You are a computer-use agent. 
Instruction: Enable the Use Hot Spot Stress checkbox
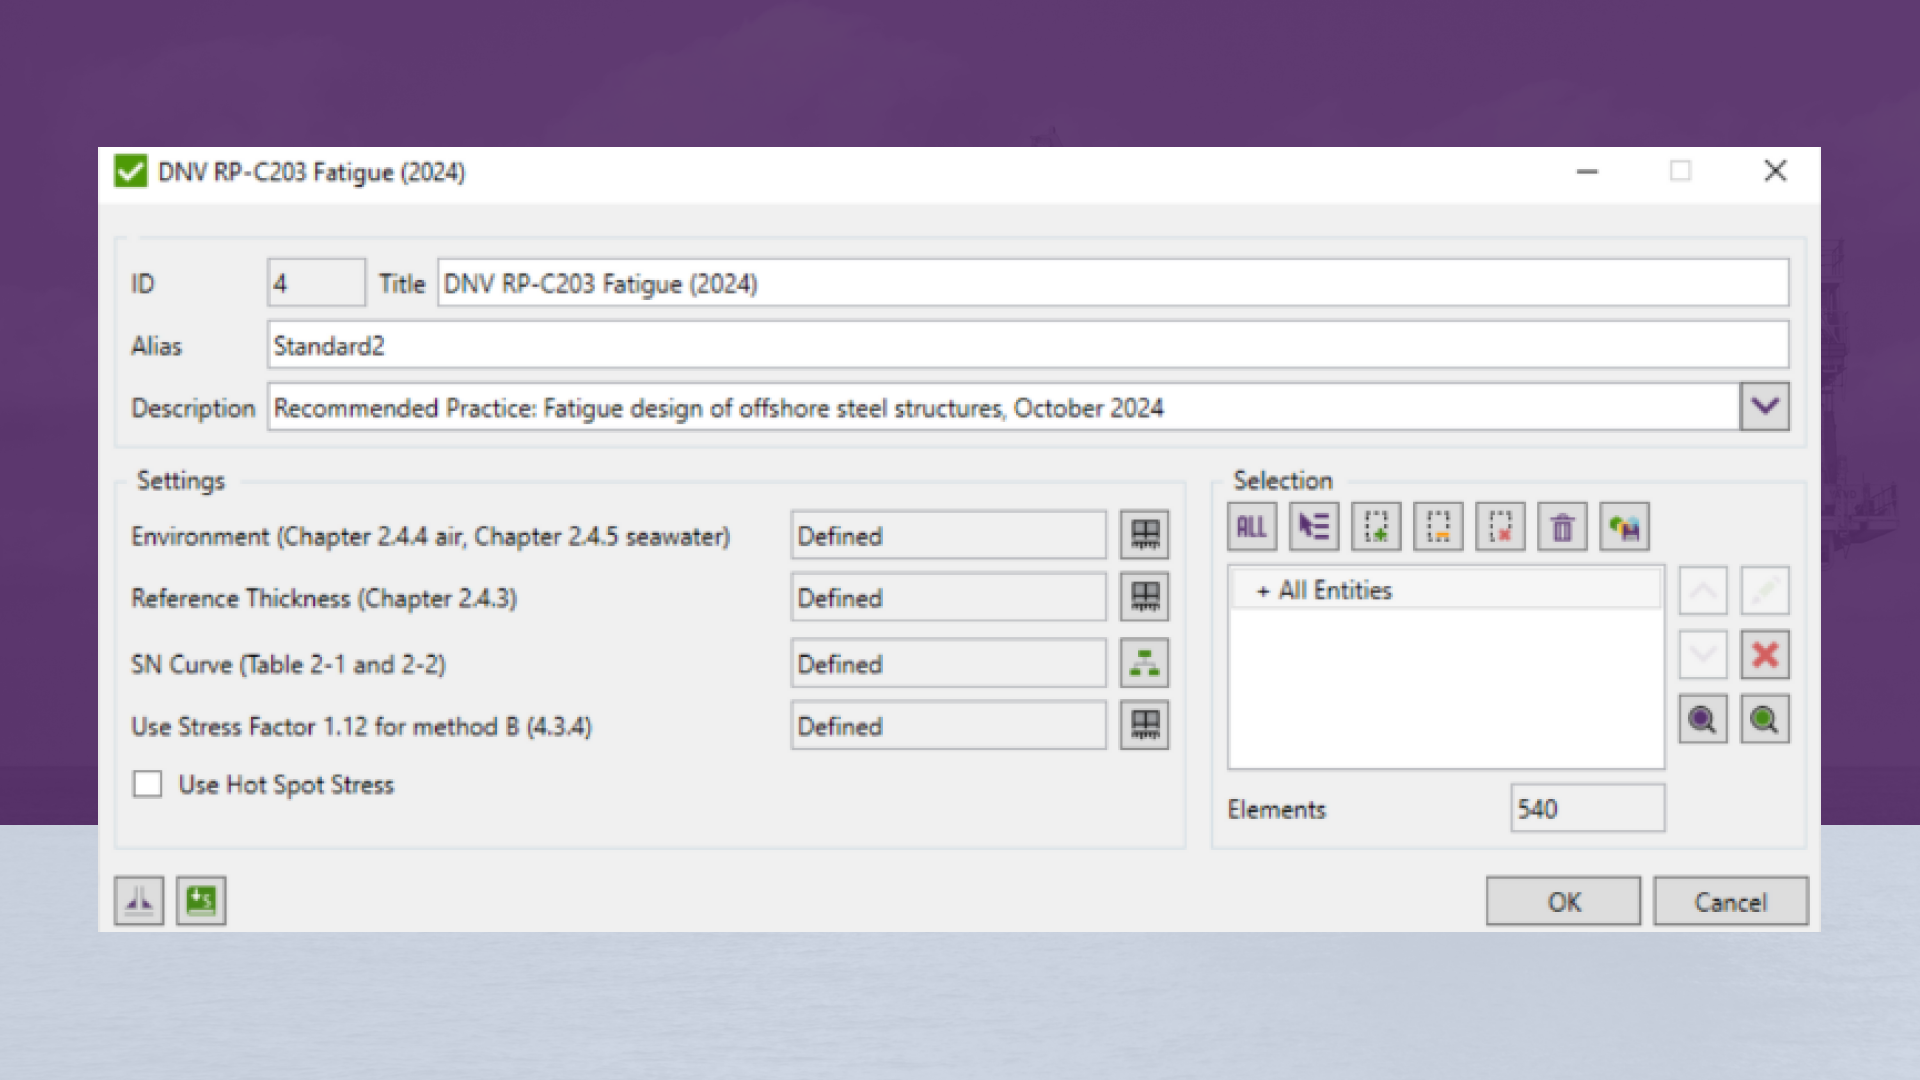148,784
